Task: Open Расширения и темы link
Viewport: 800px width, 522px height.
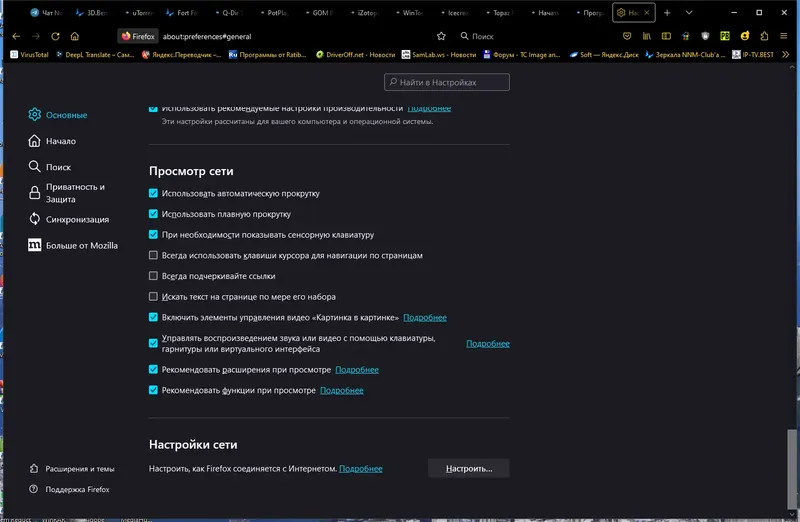Action: point(72,468)
